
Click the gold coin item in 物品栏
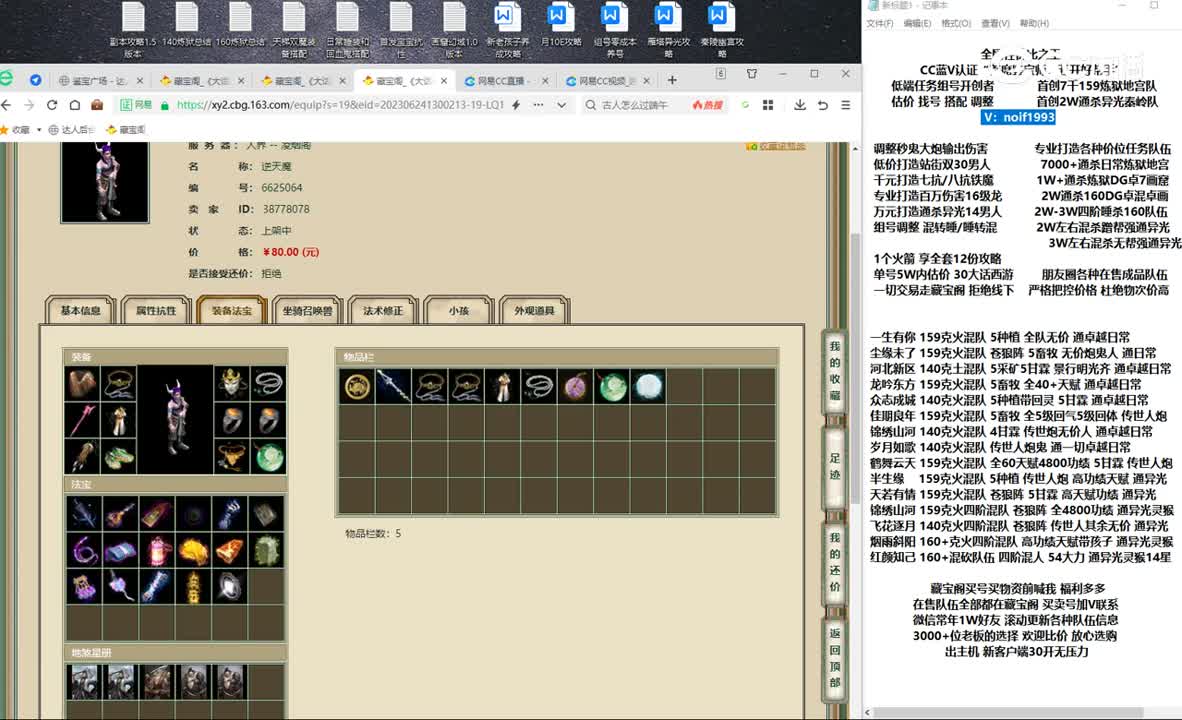pos(357,386)
